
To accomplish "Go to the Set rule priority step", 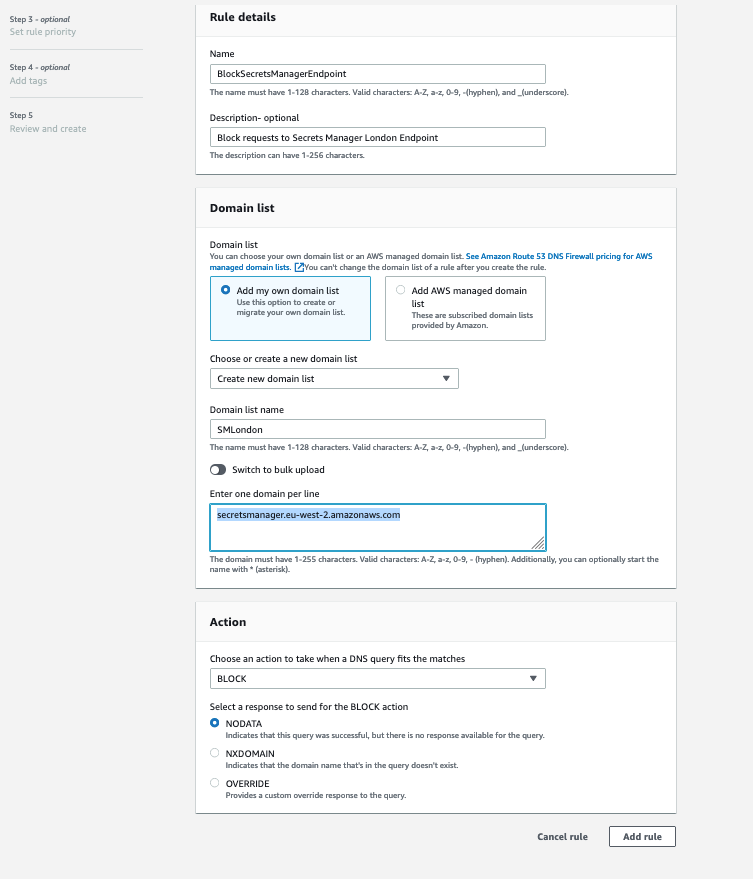I will coord(42,31).
